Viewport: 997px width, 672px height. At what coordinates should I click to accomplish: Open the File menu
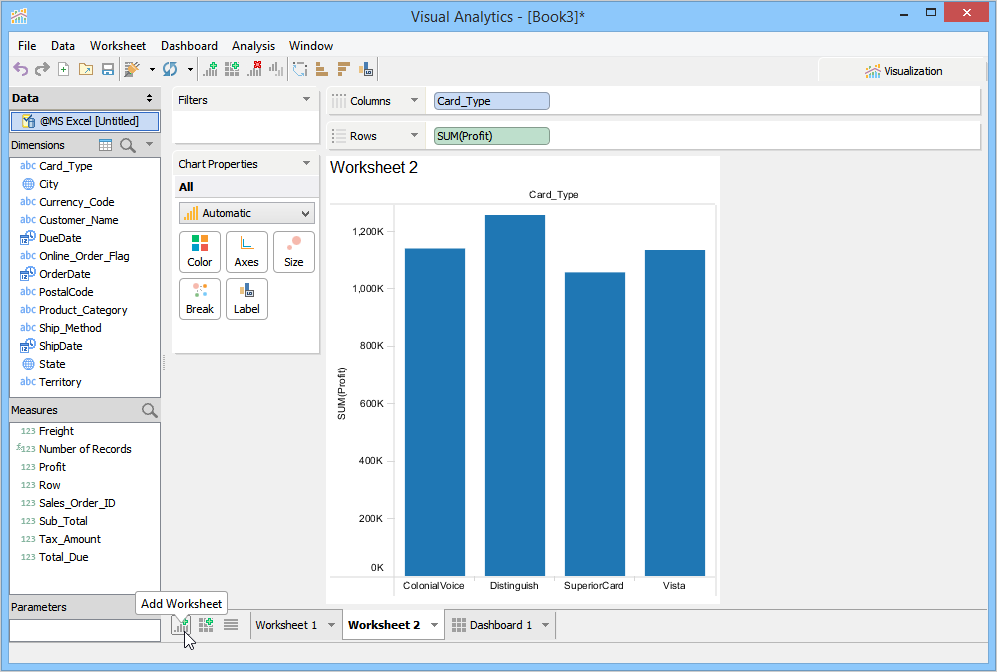click(x=27, y=46)
